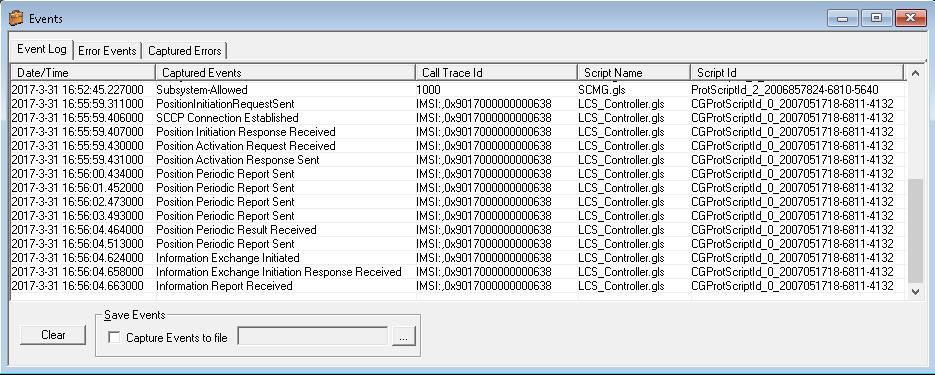Browse for file with the ... button

[x=403, y=337]
